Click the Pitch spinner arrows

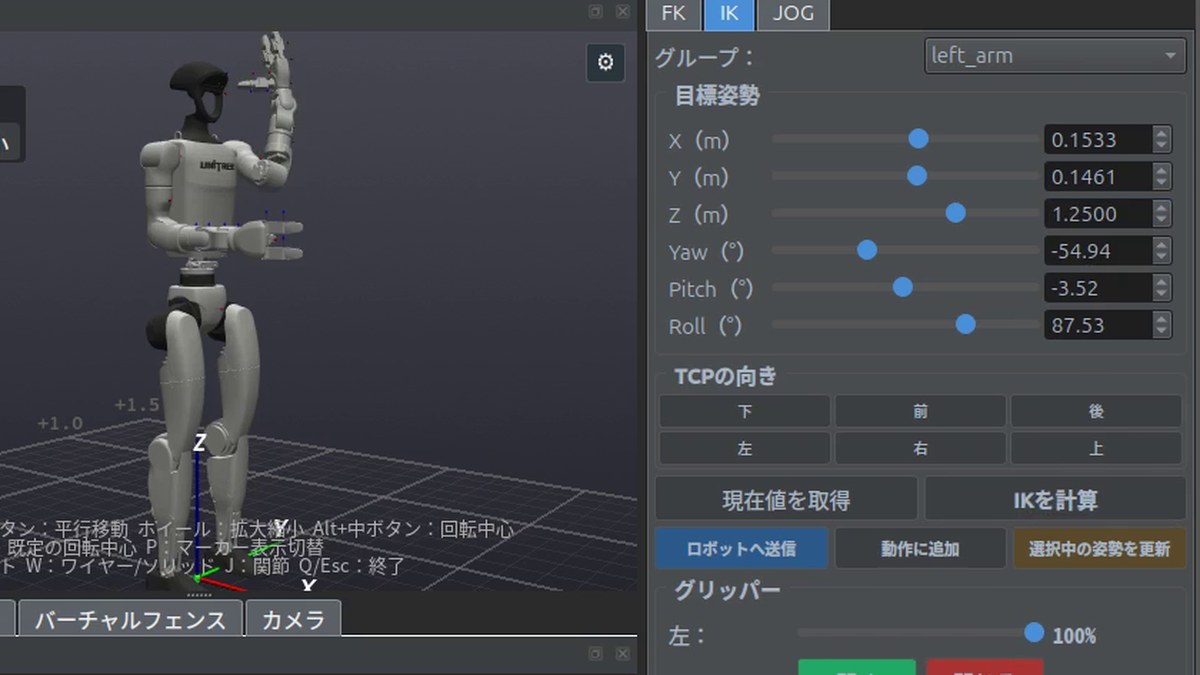click(1161, 288)
